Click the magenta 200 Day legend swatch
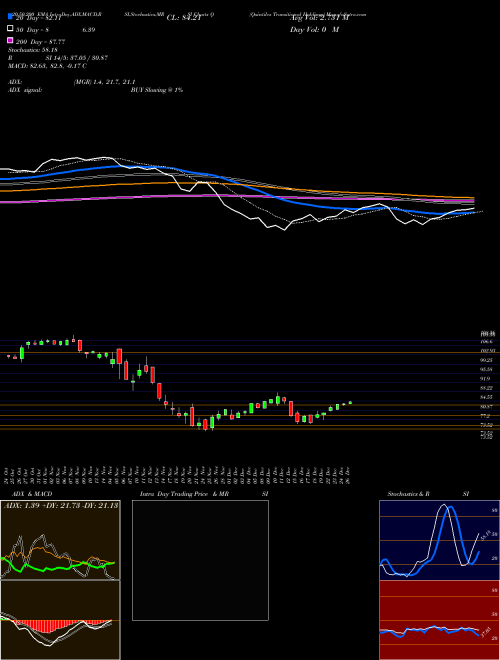The image size is (500, 660). 11,41
